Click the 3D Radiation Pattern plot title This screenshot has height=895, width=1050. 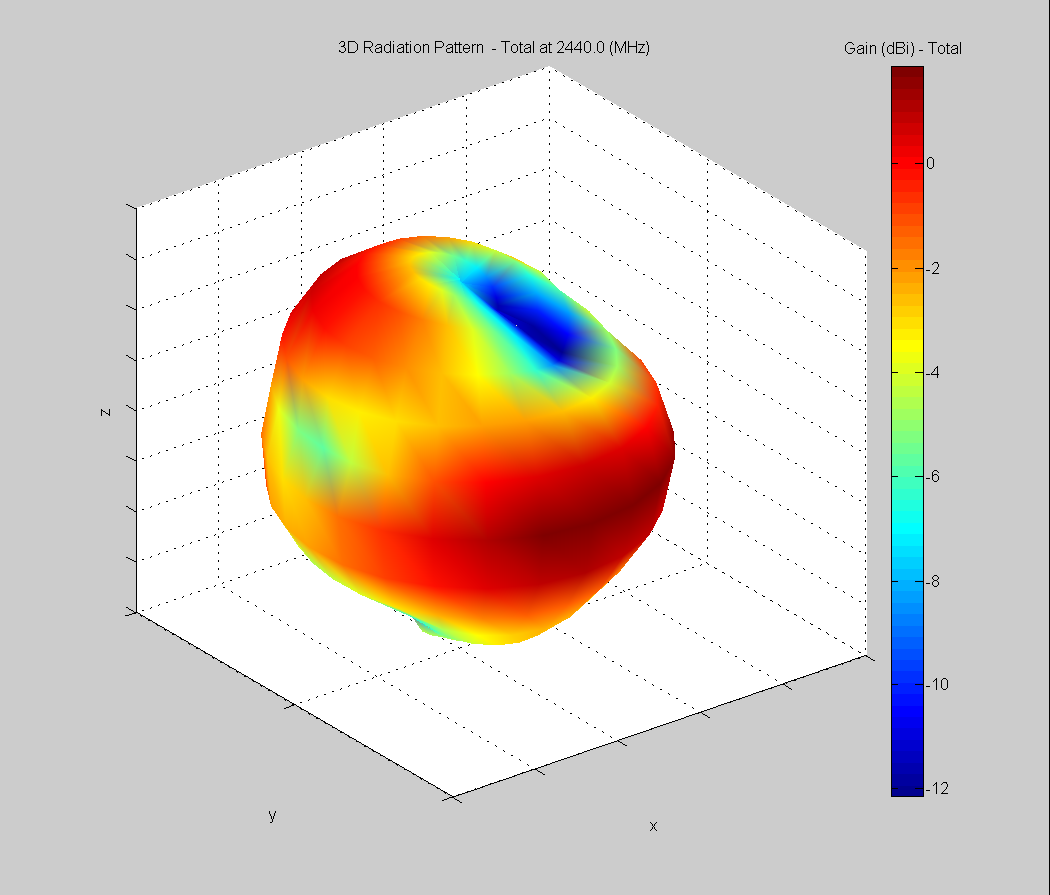pyautogui.click(x=494, y=47)
